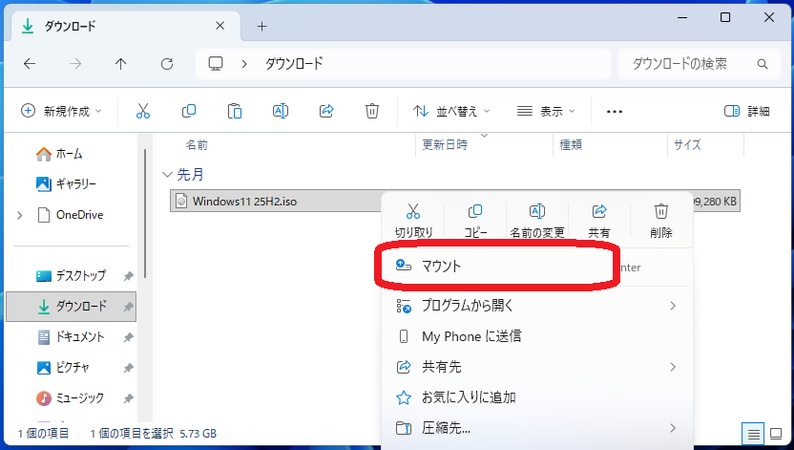This screenshot has width=794, height=450.
Task: Select the Windows11 25H2.iso file
Action: tap(244, 201)
